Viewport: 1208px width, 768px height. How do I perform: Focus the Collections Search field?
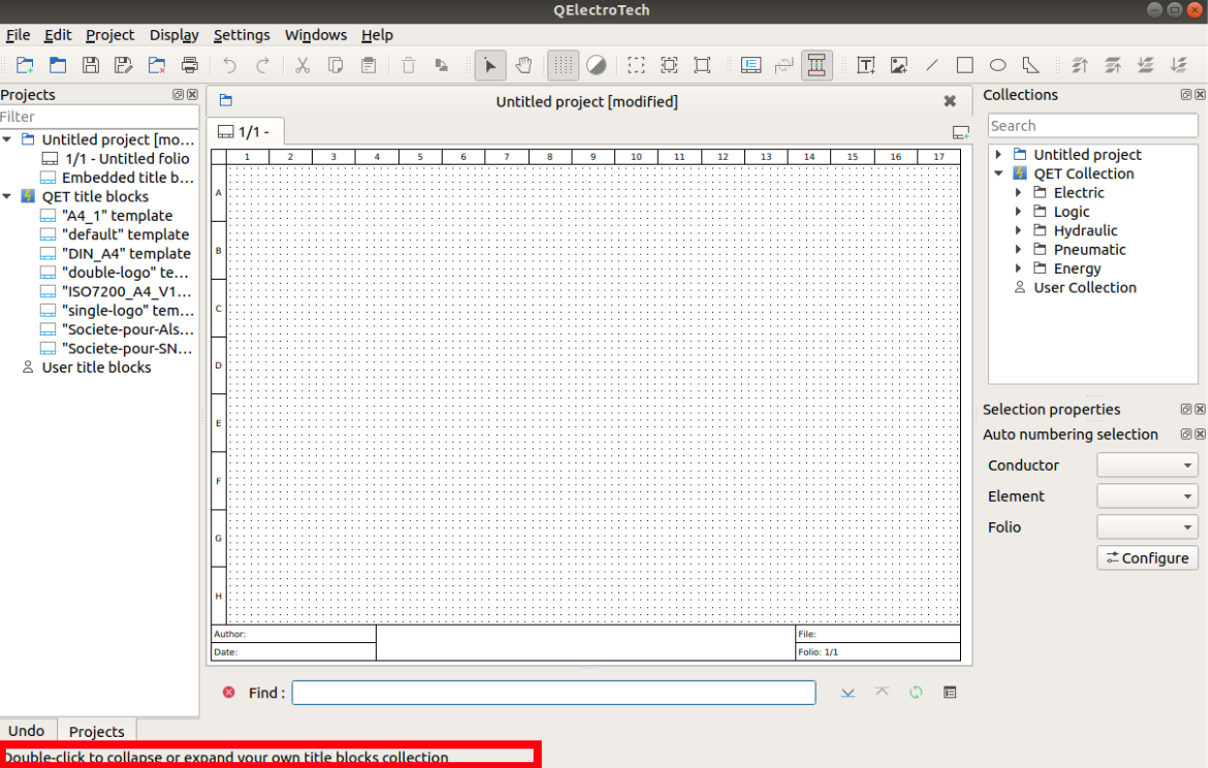click(1093, 126)
